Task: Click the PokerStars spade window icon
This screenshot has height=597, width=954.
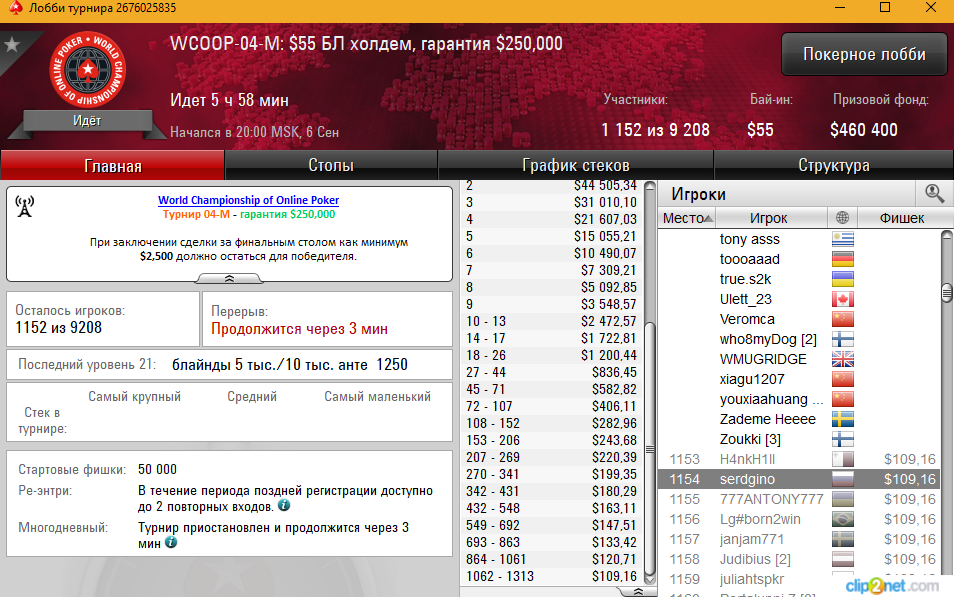Action: coord(15,8)
